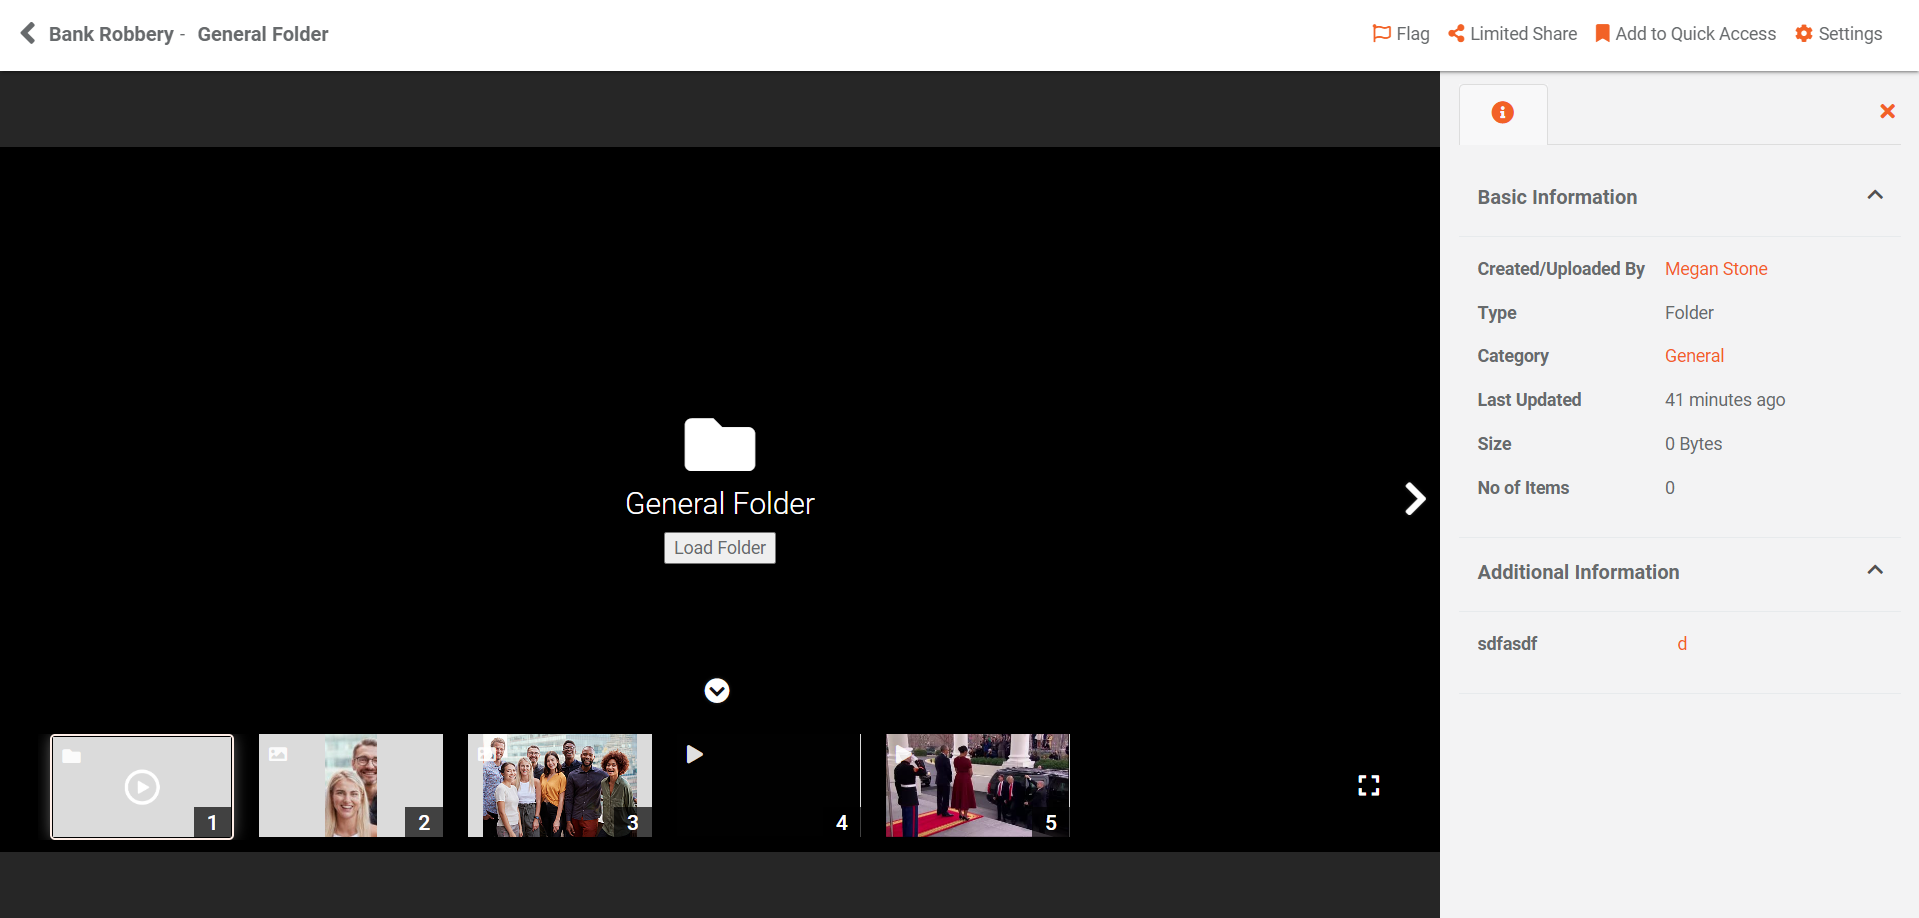This screenshot has height=918, width=1919.
Task: Go to next item with right chevron
Action: 1414,499
